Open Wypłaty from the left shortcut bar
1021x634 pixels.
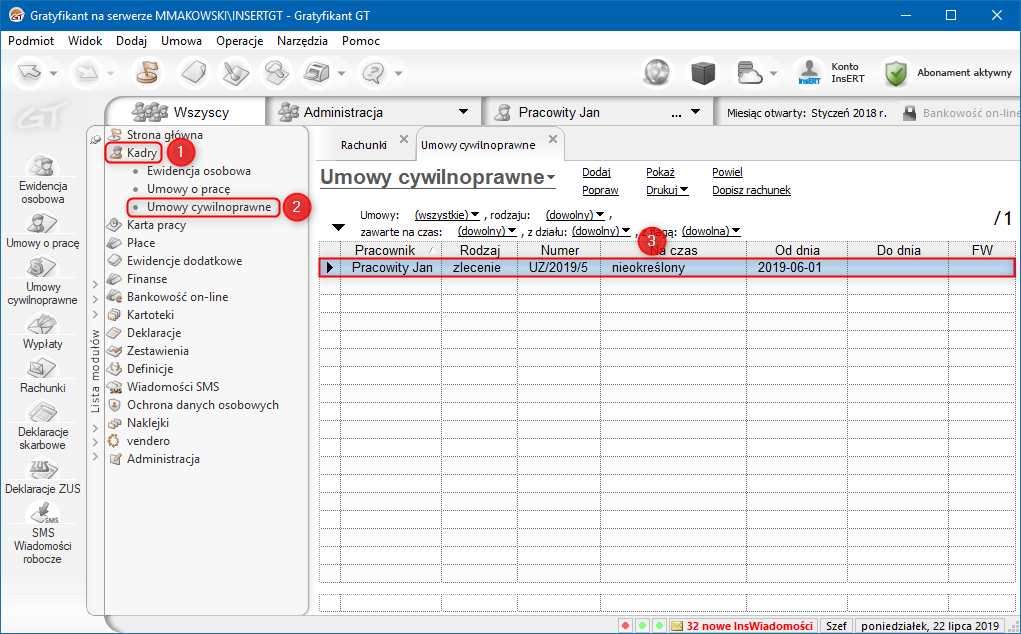click(x=42, y=326)
